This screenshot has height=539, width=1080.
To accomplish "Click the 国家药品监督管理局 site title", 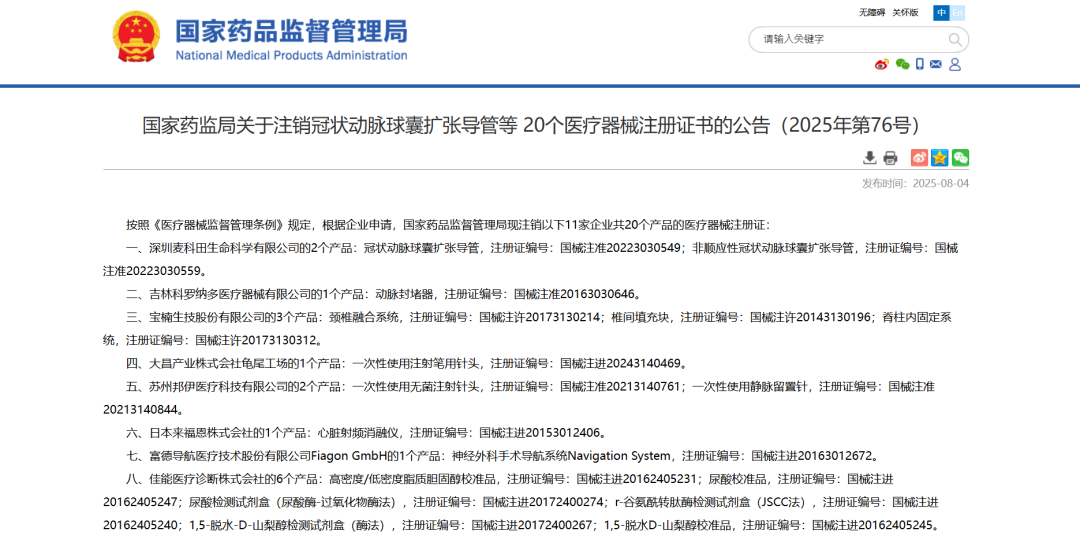I will point(291,30).
